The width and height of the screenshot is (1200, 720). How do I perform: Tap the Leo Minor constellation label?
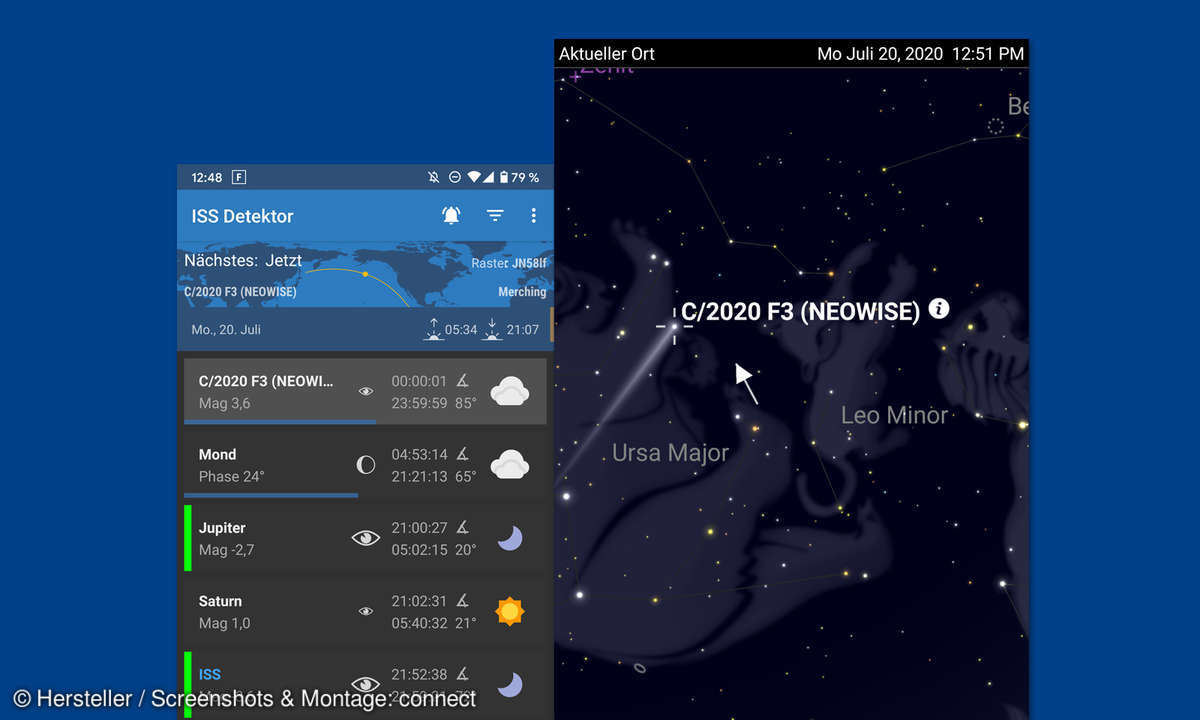894,415
